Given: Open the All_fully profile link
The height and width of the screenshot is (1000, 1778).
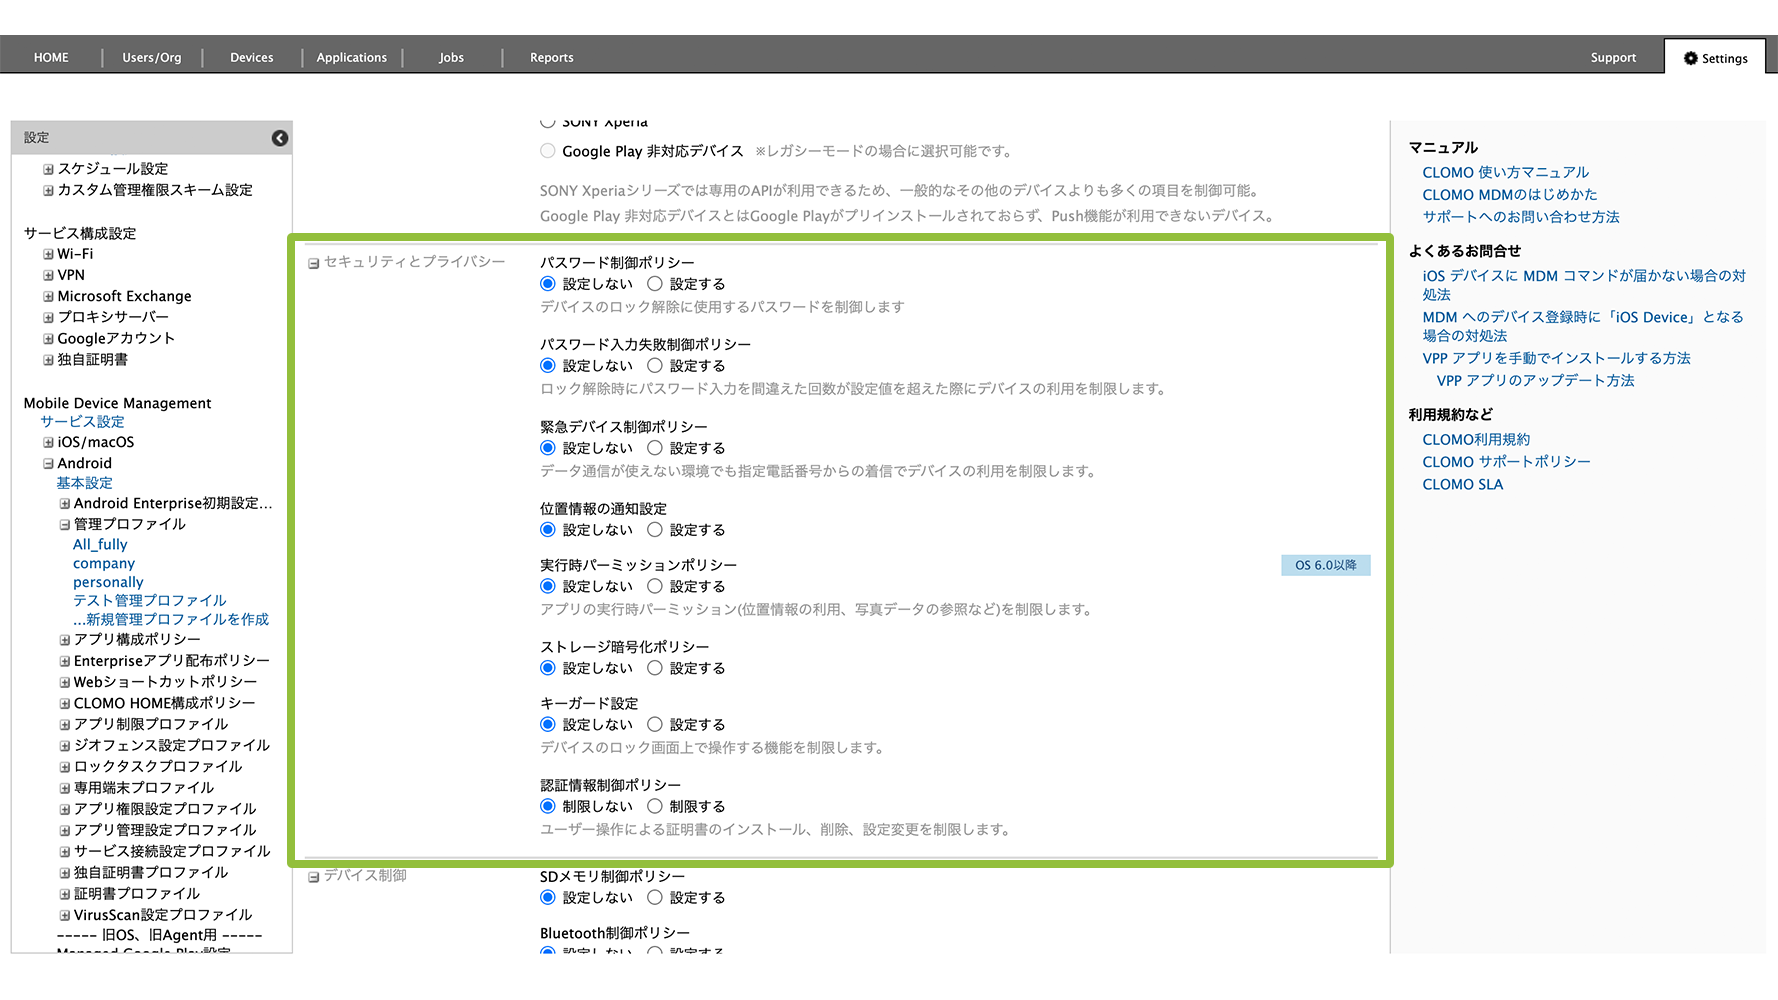Looking at the screenshot, I should (100, 544).
